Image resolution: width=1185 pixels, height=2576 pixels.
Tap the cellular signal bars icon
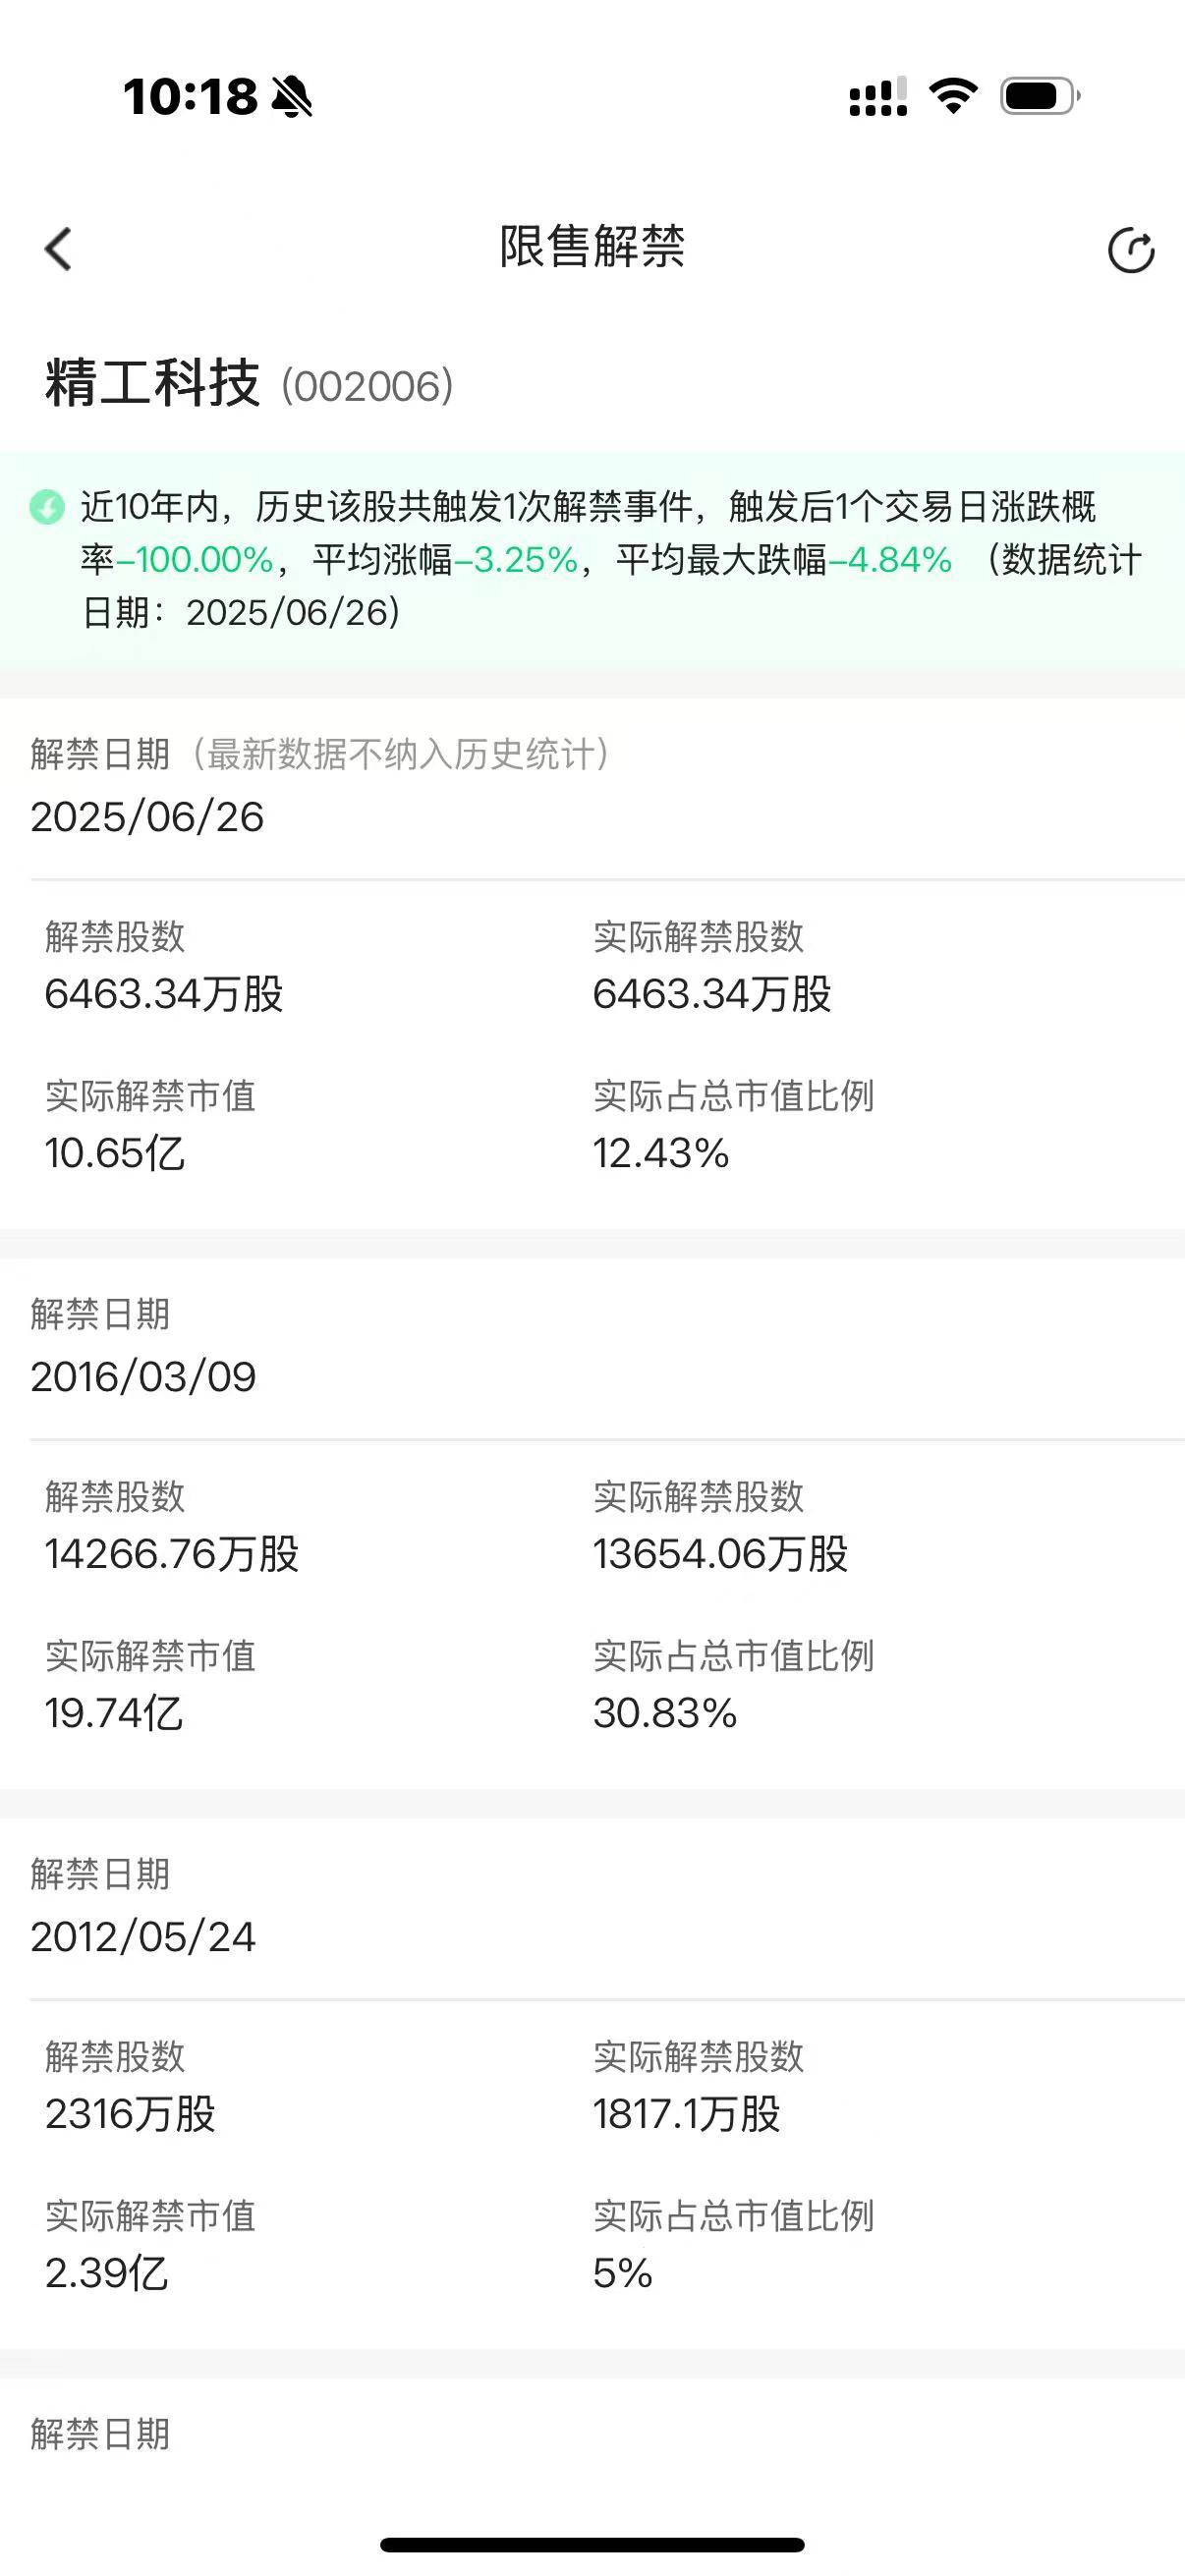878,96
